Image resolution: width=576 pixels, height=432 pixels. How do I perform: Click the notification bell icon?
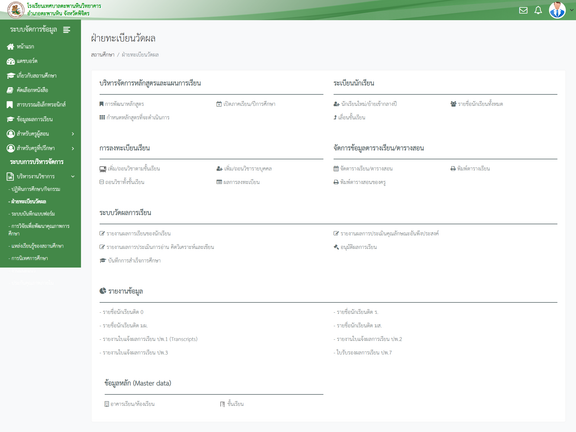pyautogui.click(x=538, y=10)
